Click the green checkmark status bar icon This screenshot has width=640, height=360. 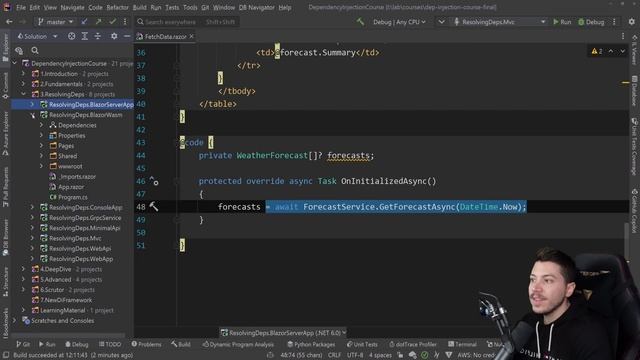[x=424, y=355]
